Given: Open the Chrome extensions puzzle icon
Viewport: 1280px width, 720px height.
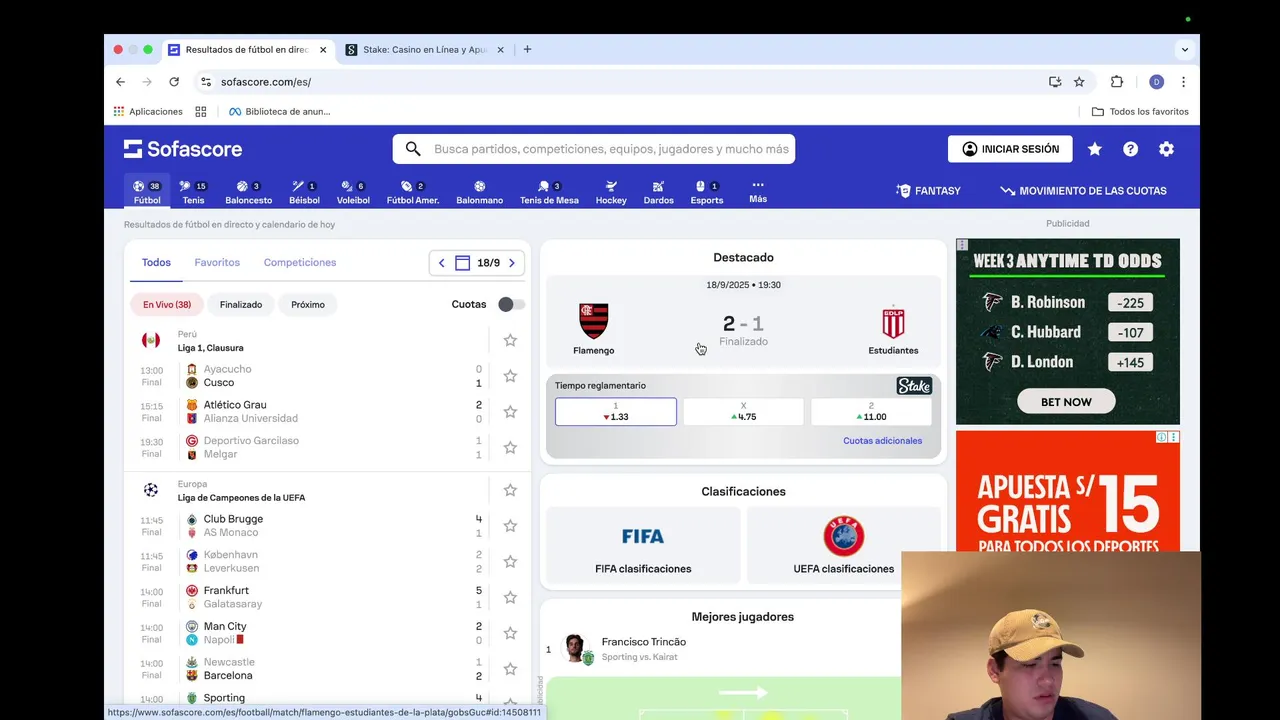Looking at the screenshot, I should pyautogui.click(x=1117, y=82).
